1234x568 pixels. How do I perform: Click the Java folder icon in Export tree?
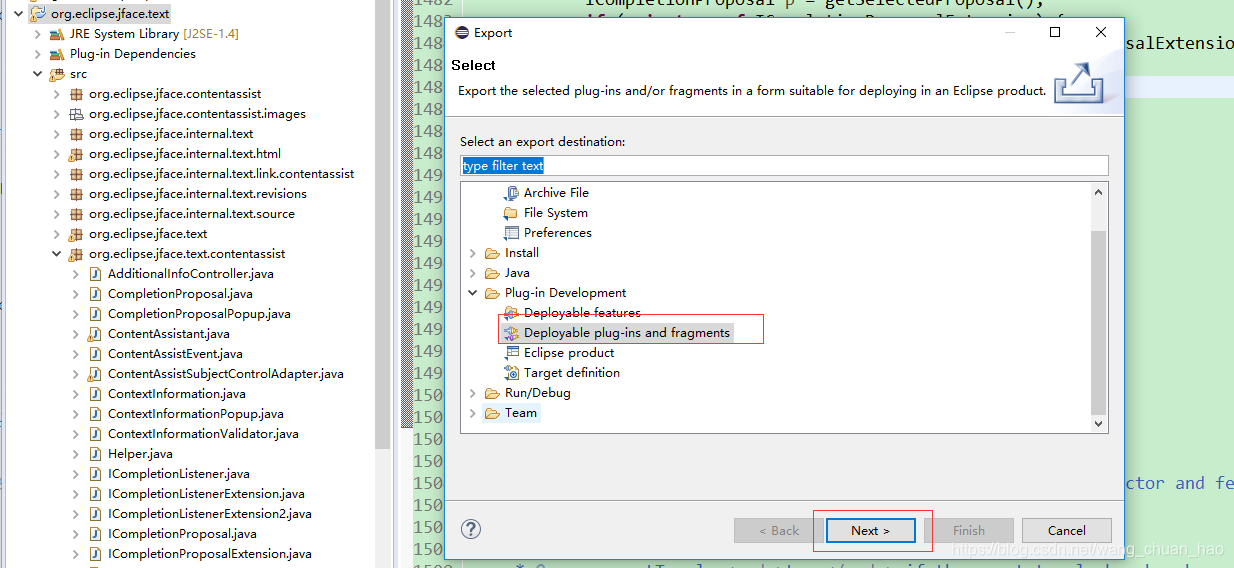492,273
